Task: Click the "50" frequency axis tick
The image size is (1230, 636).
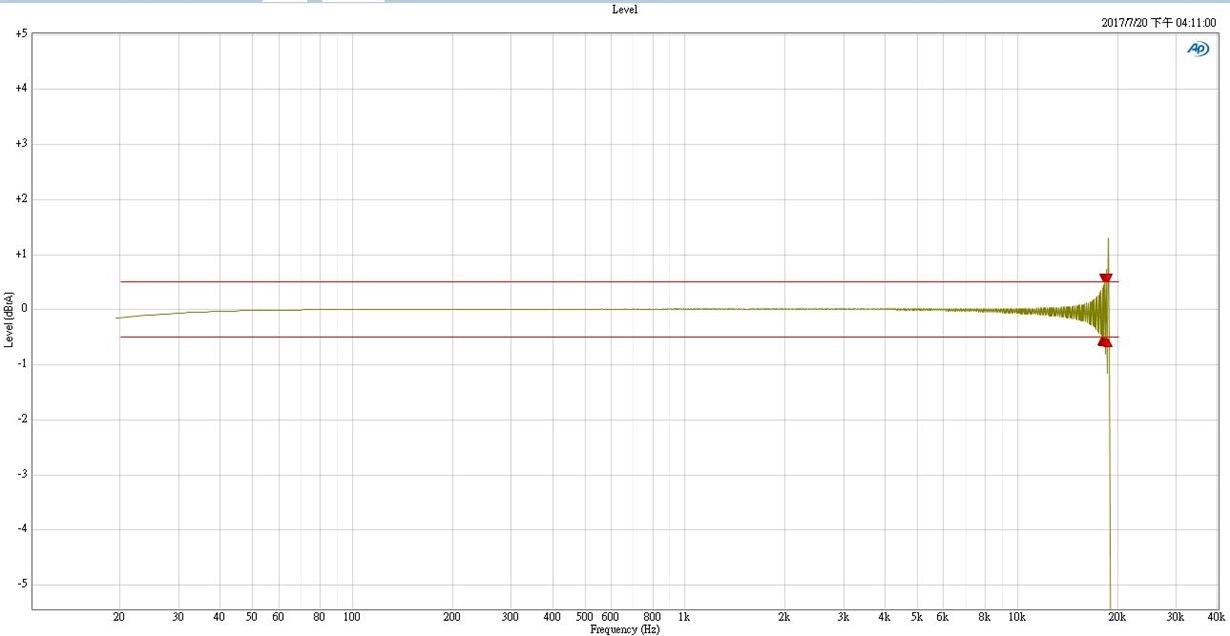Action: [251, 617]
